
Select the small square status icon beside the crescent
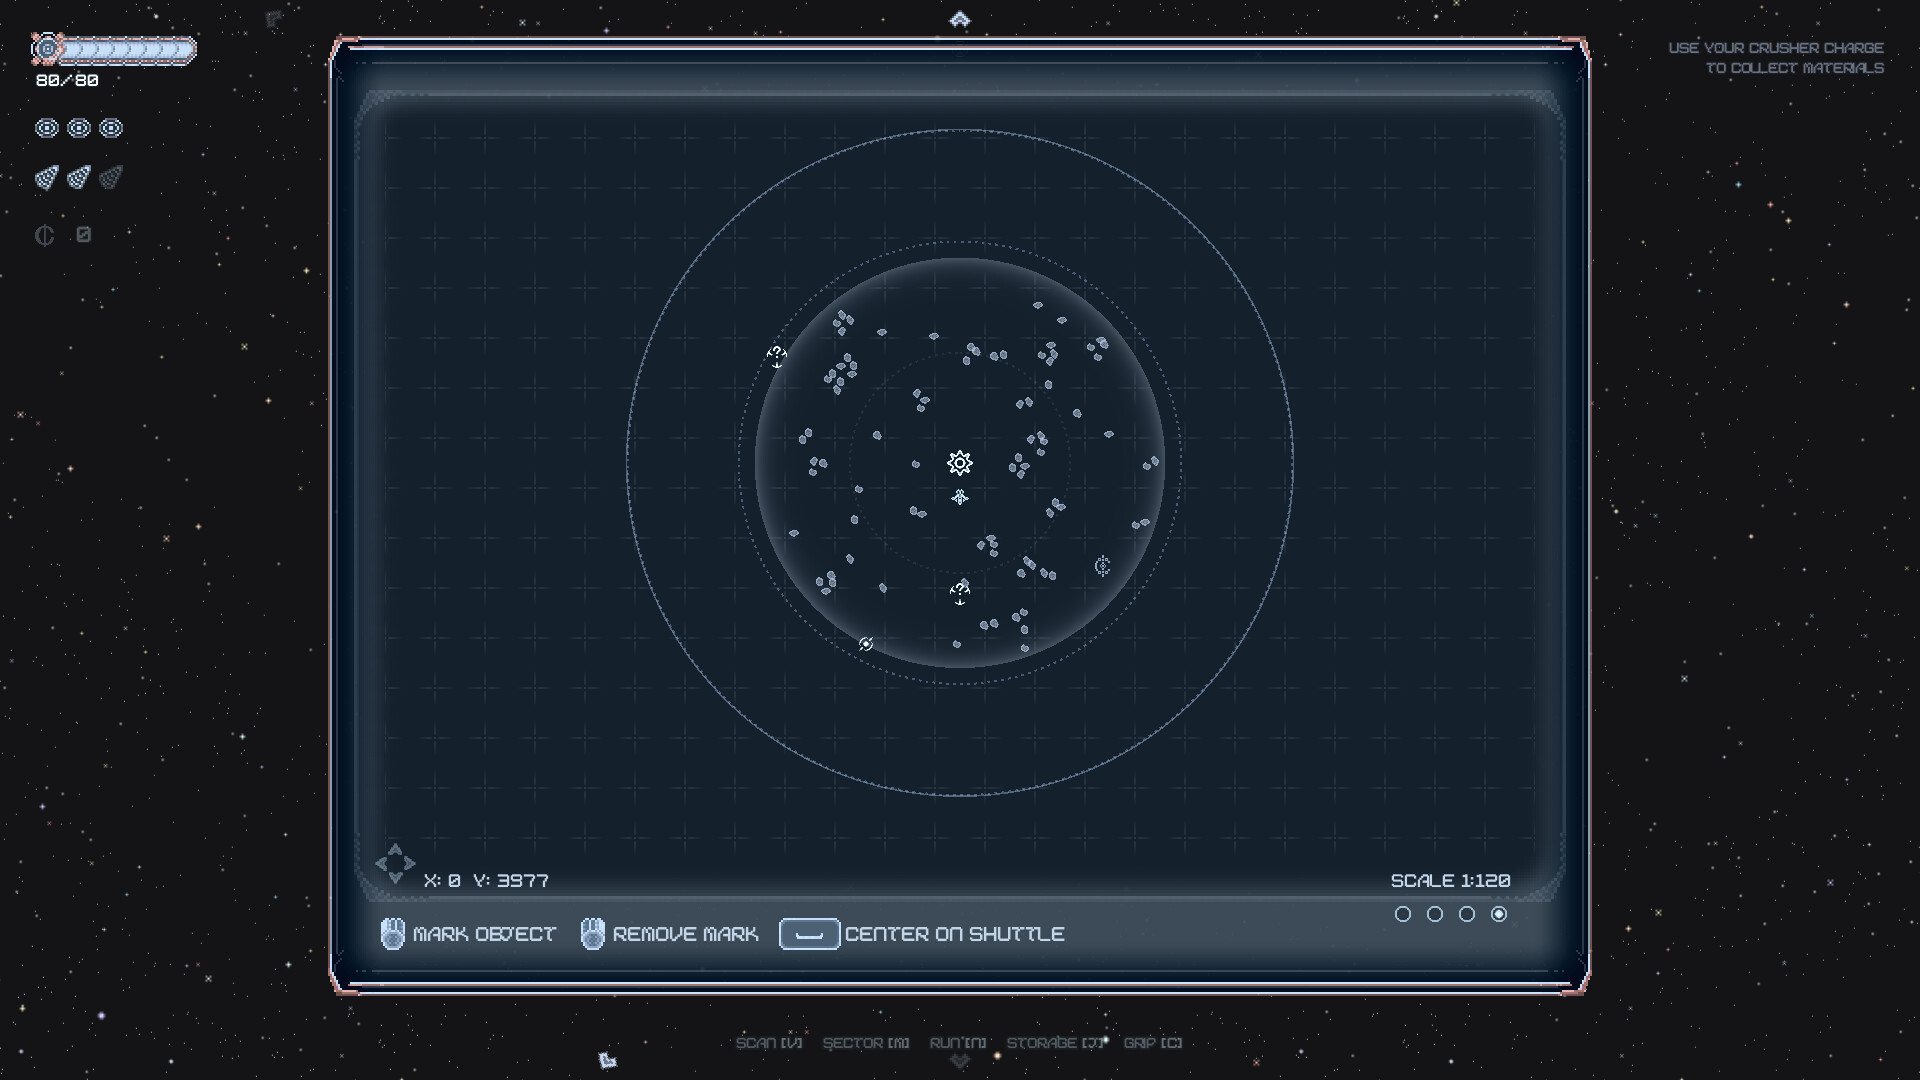[84, 234]
